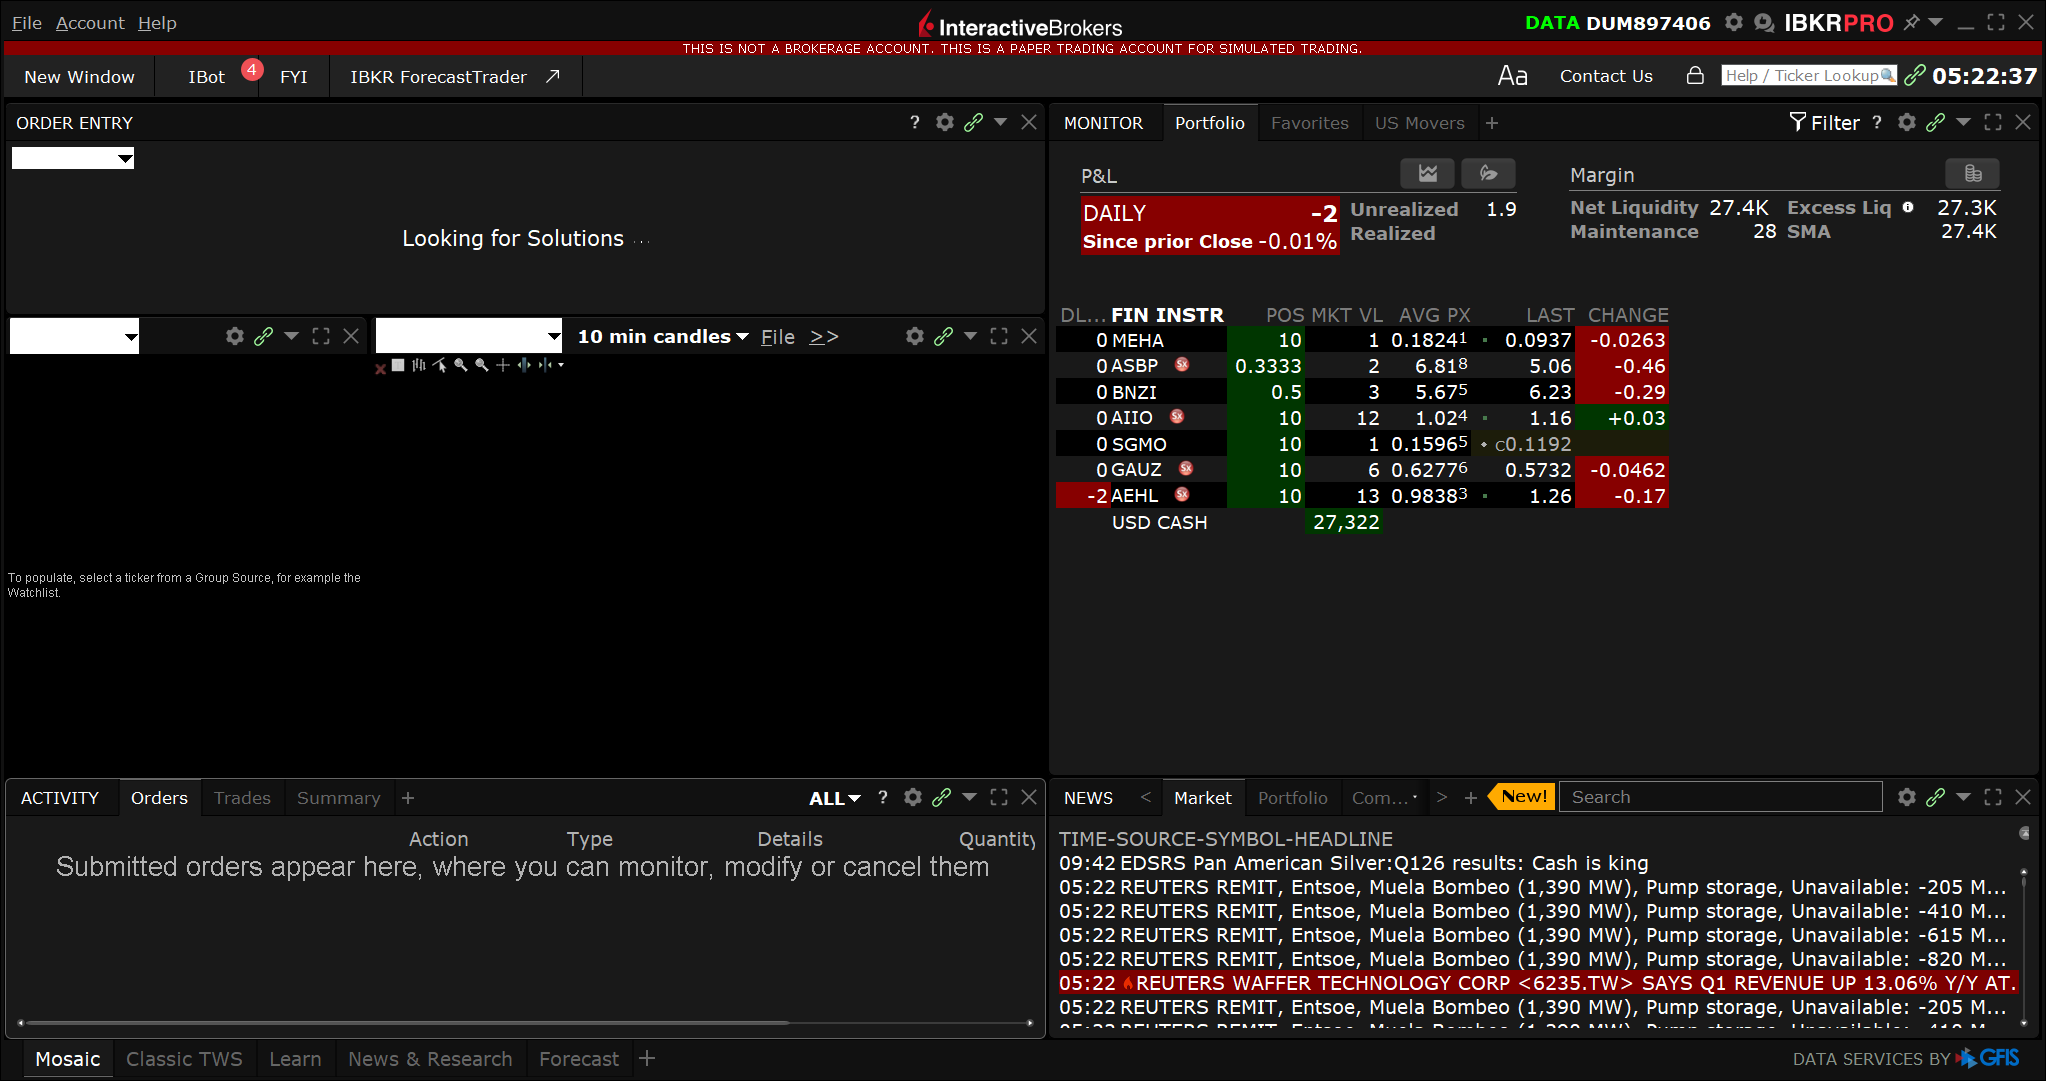Switch to the Favorites tab in Monitor
Screen dimensions: 2046x1081
tap(1309, 123)
